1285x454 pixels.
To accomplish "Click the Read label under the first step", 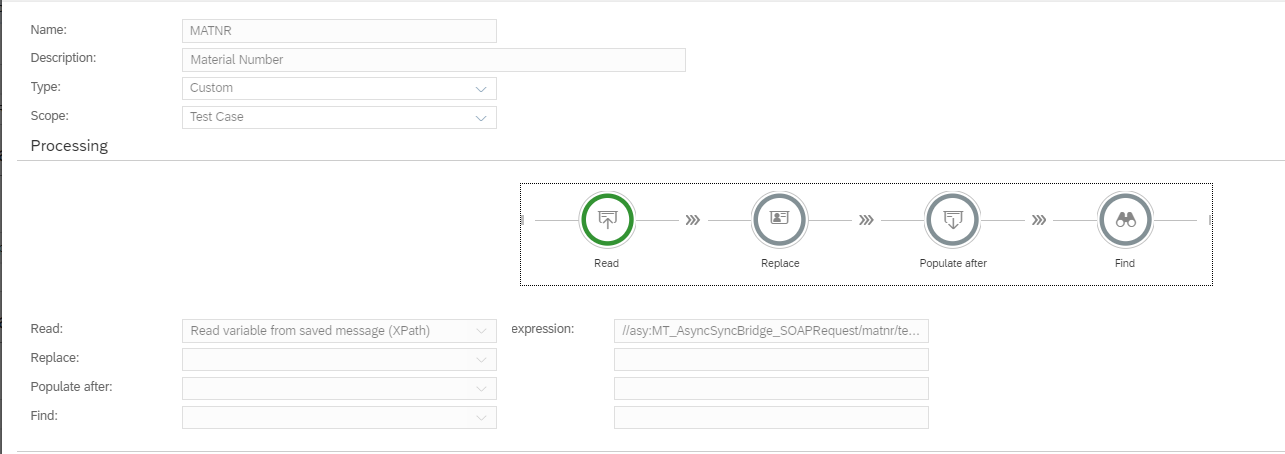I will coord(606,264).
